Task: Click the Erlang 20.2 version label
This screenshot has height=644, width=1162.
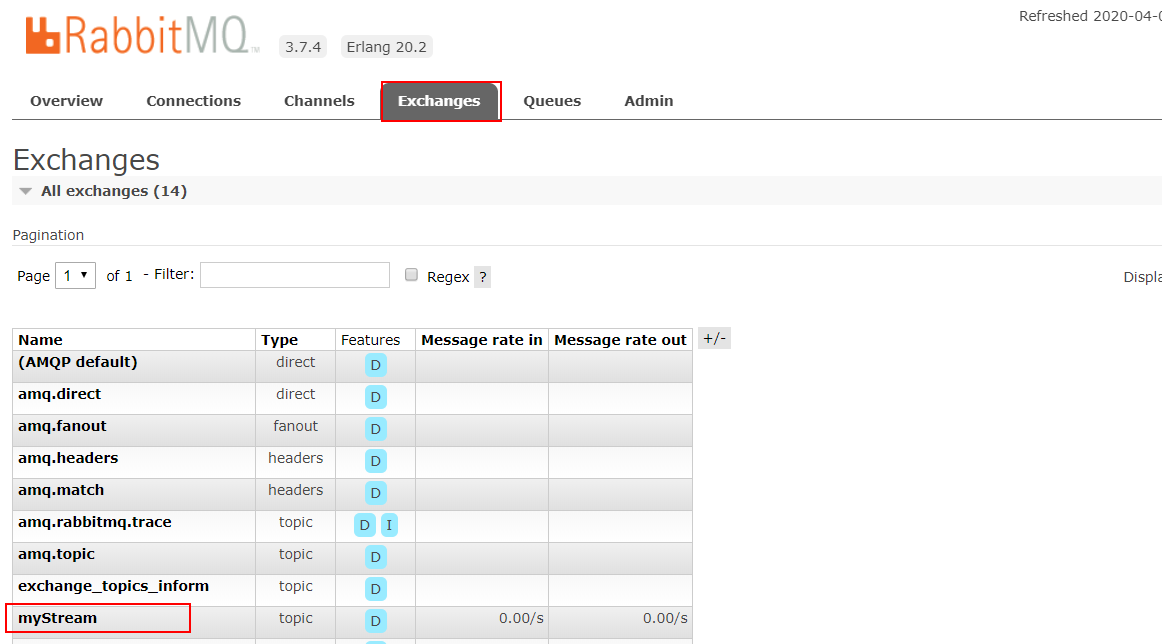Action: 387,47
